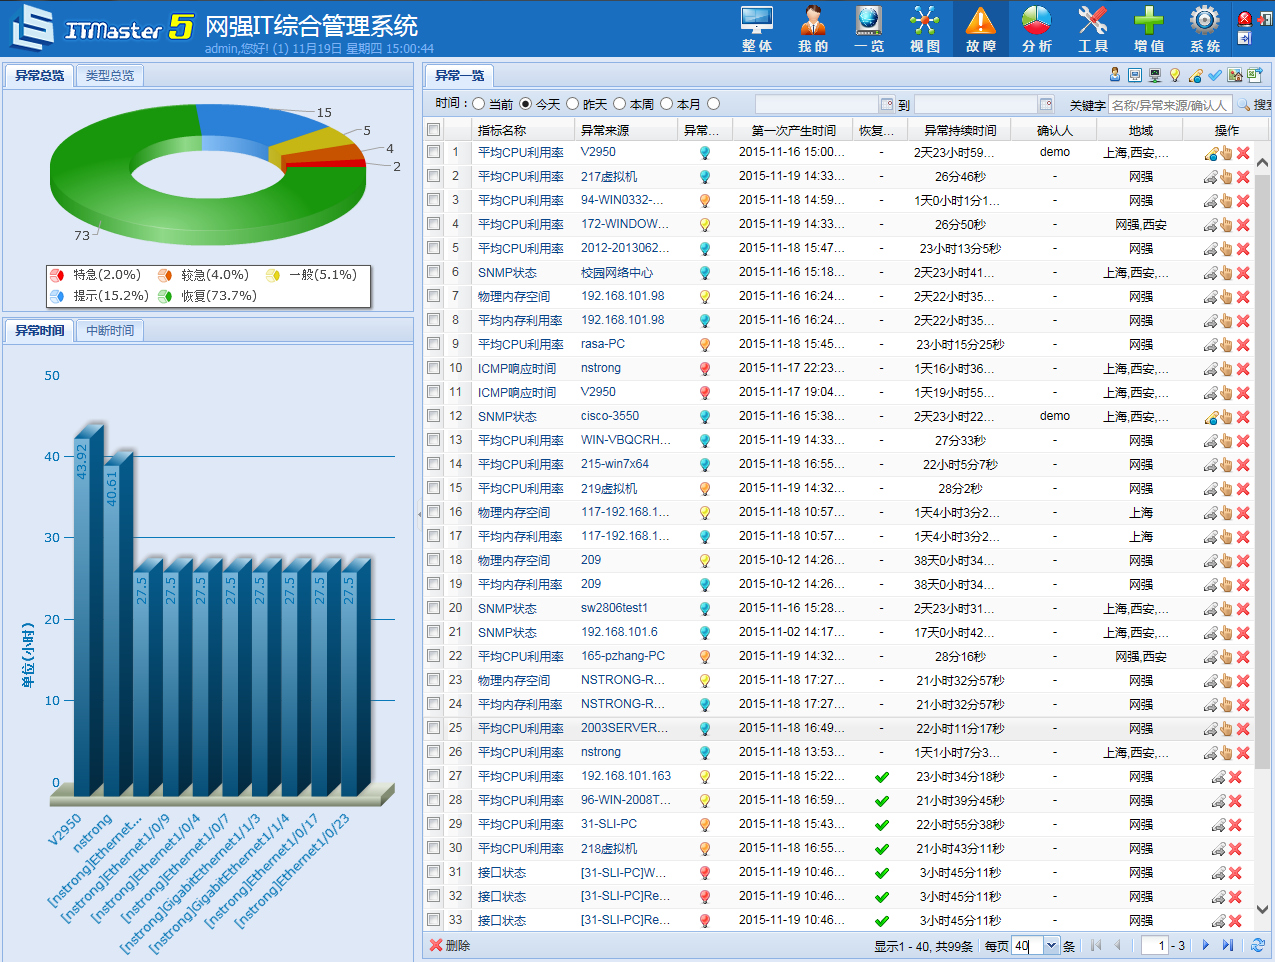Open the 系统 system settings module
The image size is (1275, 962).
tap(1205, 28)
